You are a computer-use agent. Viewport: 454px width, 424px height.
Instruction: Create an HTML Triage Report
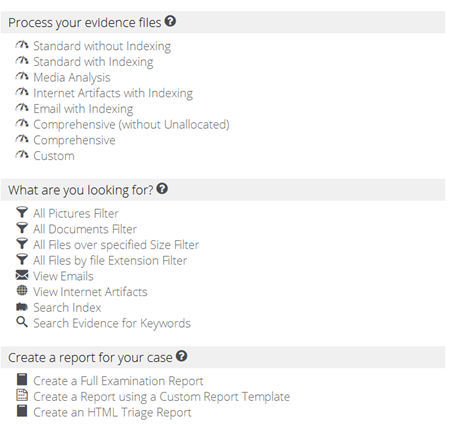click(112, 412)
